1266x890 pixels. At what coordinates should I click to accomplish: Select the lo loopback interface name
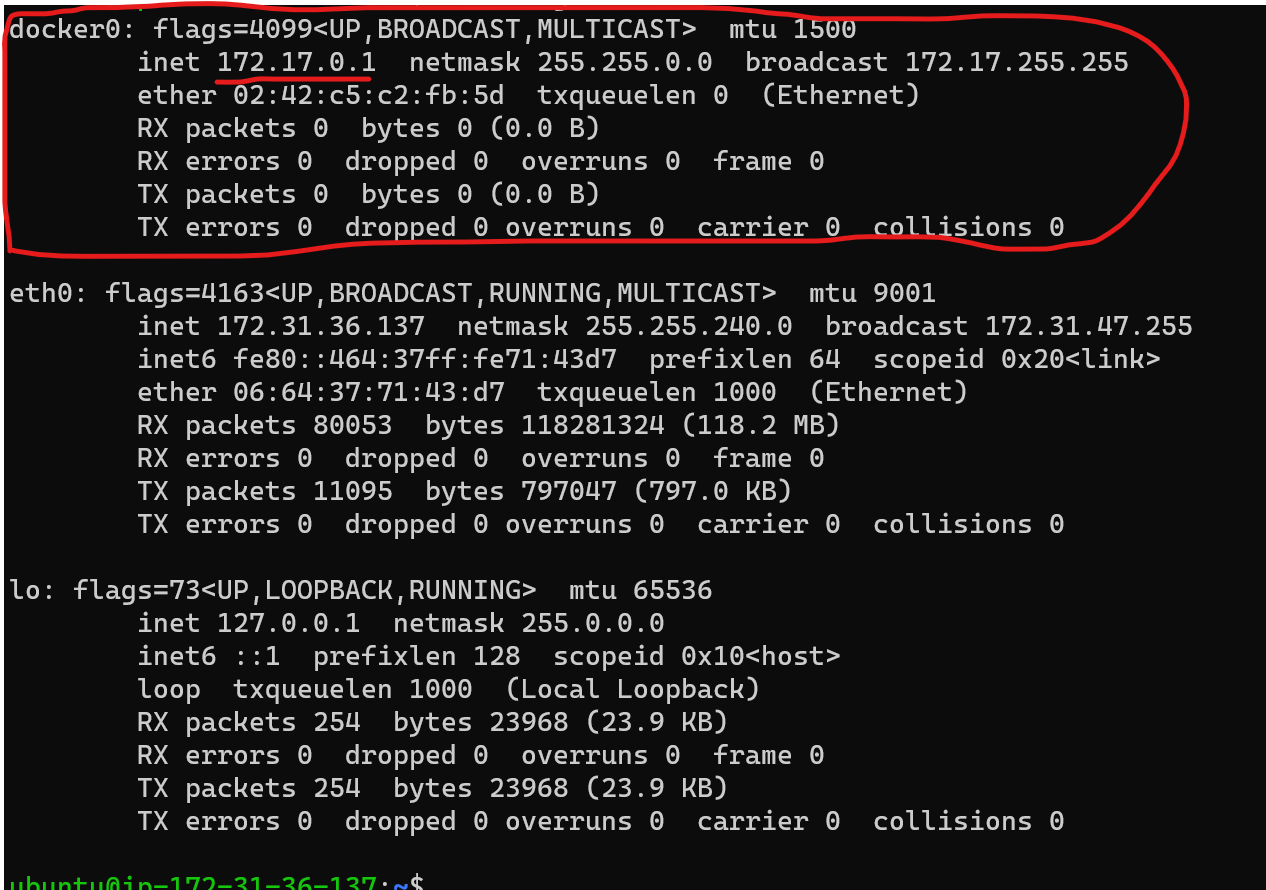[x=22, y=590]
